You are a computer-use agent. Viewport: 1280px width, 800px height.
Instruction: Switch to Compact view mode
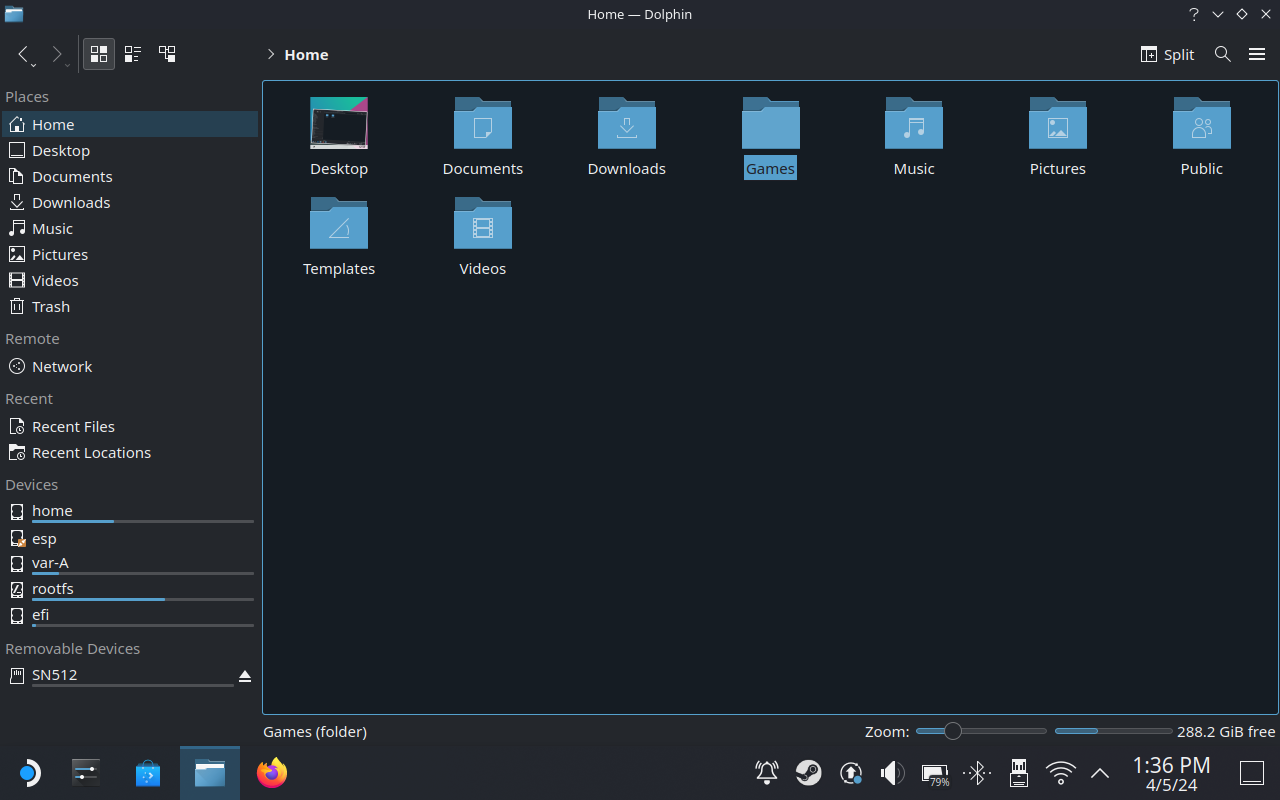[133, 54]
